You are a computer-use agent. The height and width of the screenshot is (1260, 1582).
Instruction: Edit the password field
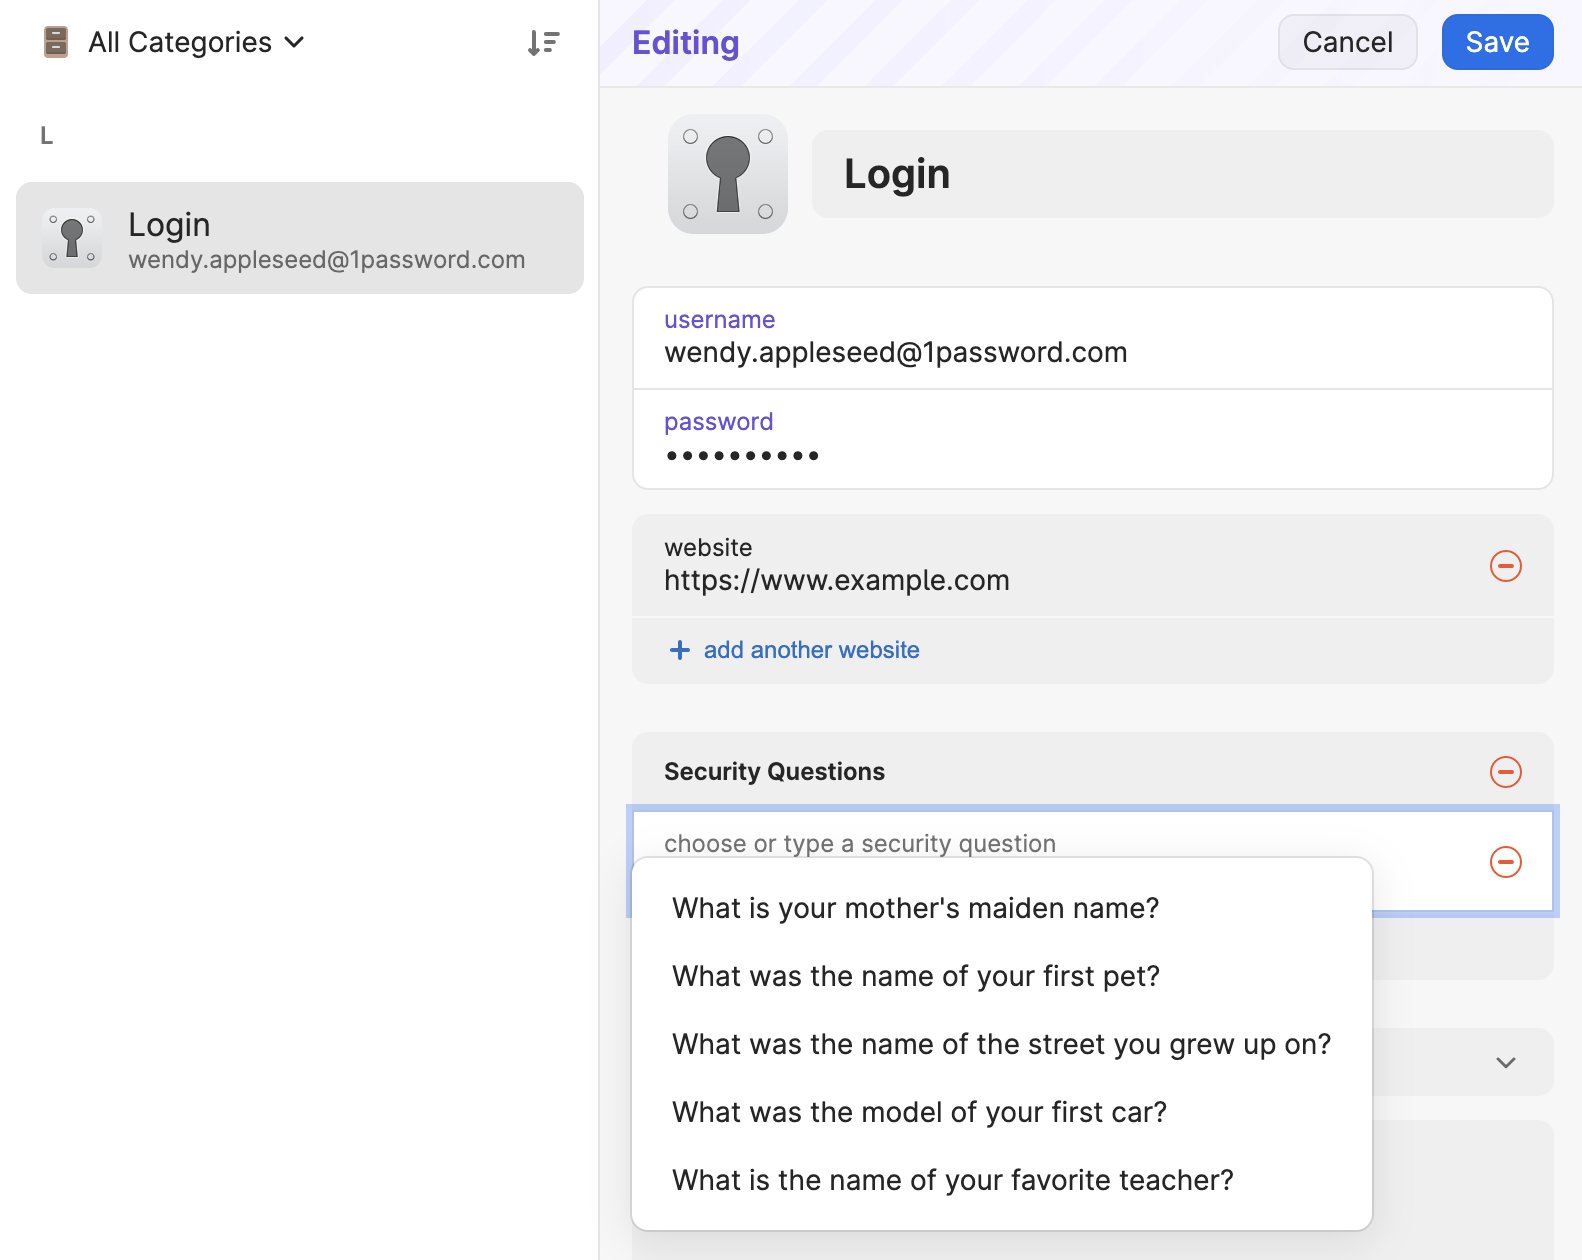pyautogui.click(x=1092, y=439)
